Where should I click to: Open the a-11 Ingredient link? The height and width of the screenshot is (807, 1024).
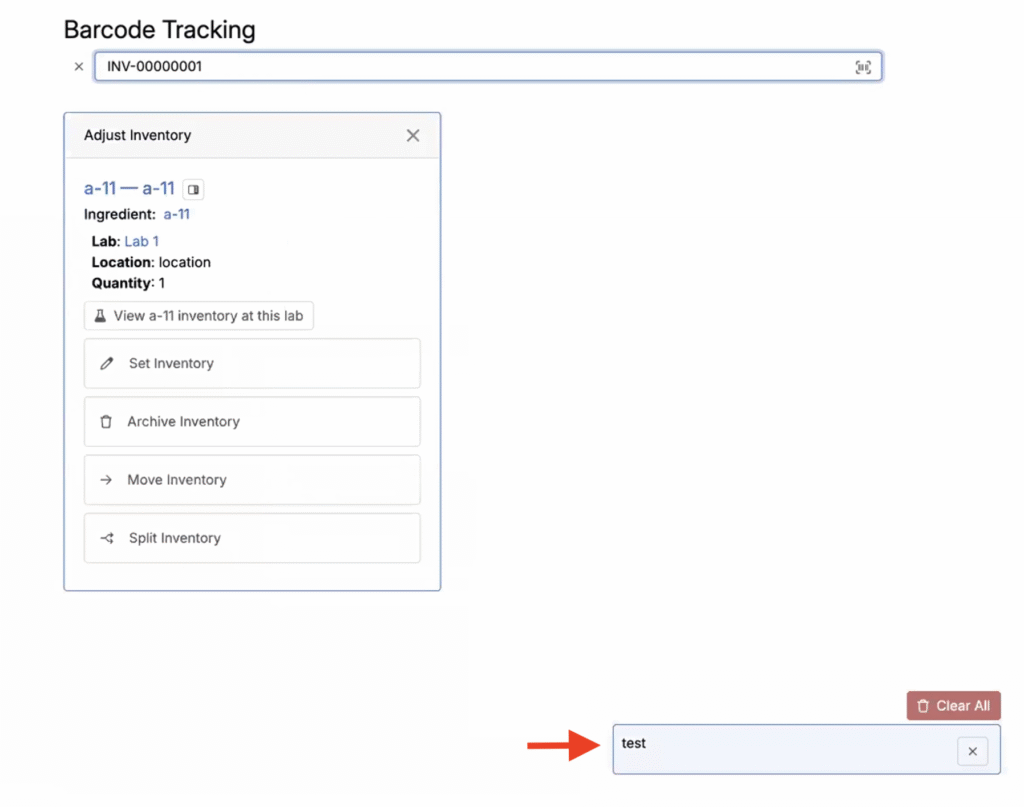[x=176, y=214]
